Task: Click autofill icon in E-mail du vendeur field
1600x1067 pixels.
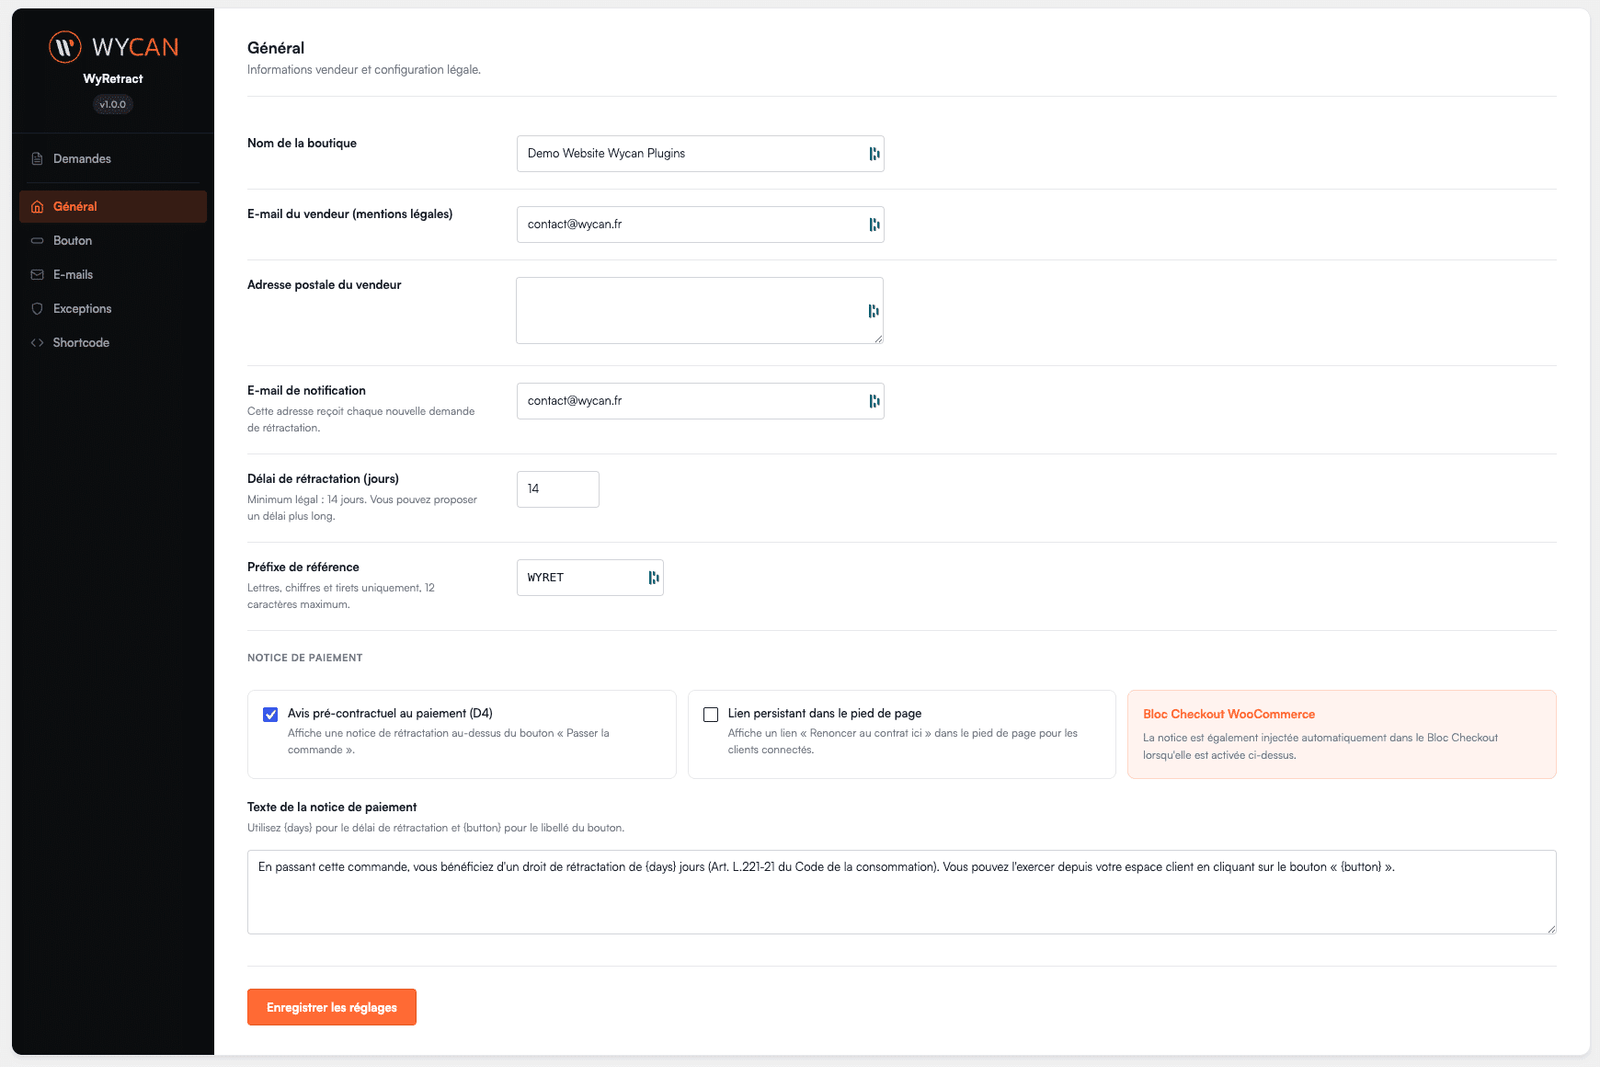Action: point(874,225)
